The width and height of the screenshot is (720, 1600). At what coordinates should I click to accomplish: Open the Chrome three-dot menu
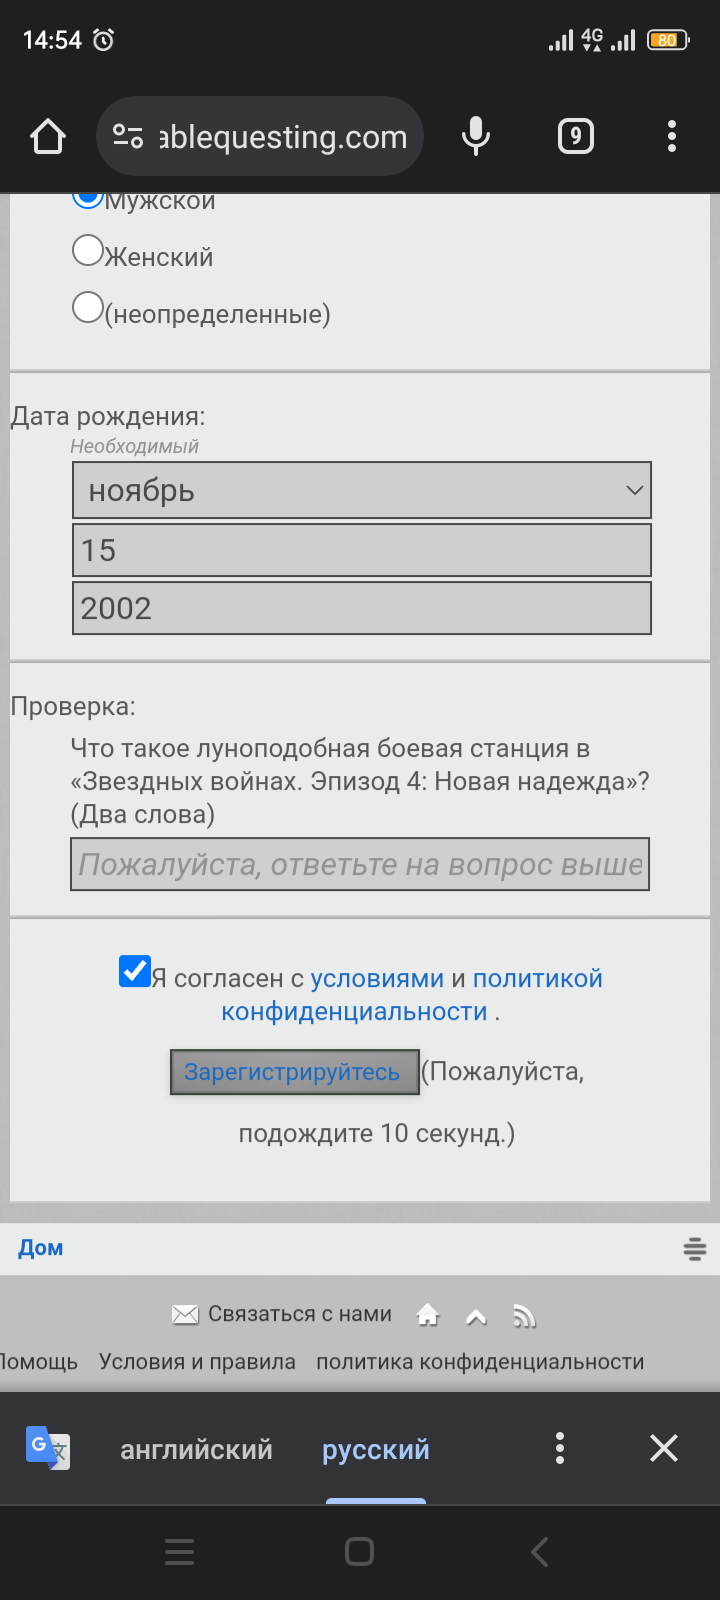pyautogui.click(x=672, y=136)
